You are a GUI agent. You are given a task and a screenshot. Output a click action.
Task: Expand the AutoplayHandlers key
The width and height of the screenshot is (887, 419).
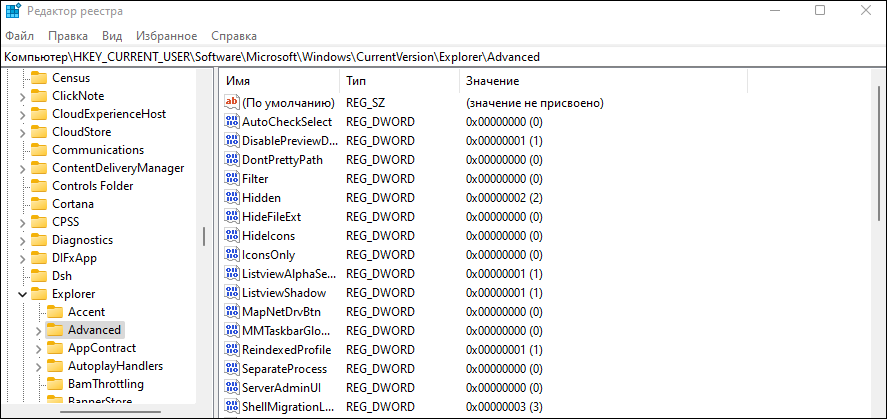pos(38,367)
